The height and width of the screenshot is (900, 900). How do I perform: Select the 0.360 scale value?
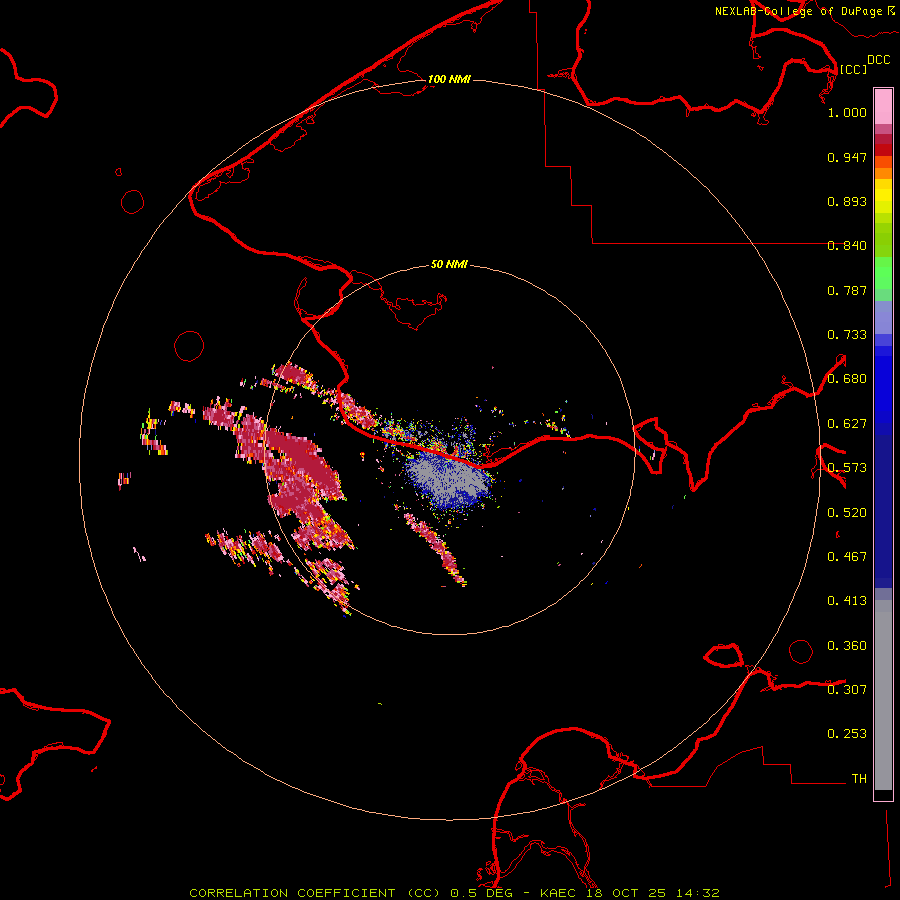click(847, 646)
